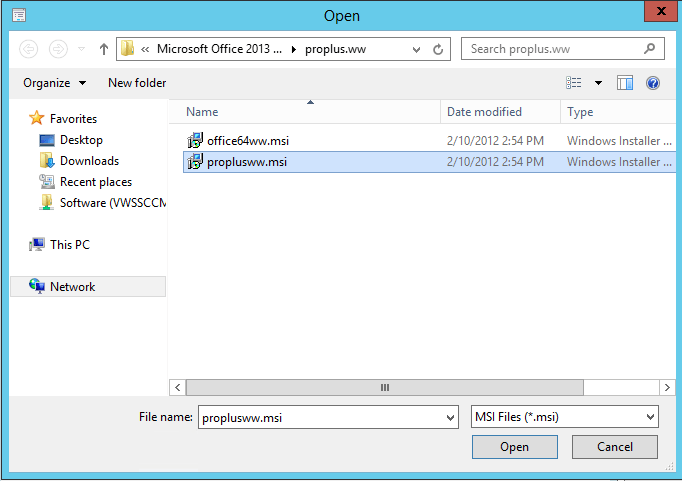Open Software (VWSSCCM network share
The image size is (682, 481).
[113, 203]
